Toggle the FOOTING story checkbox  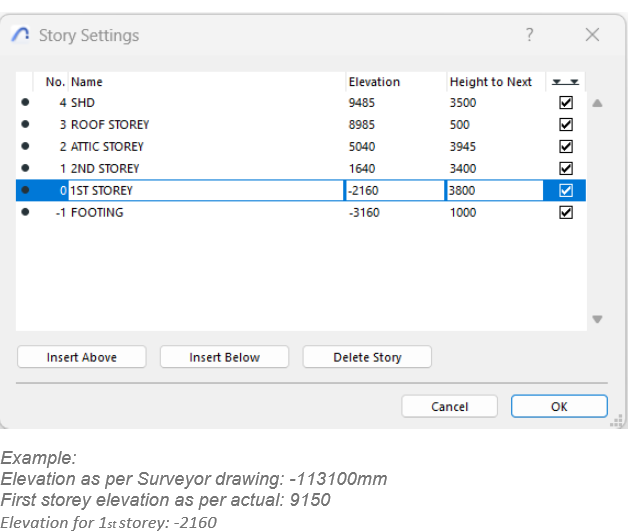(565, 213)
